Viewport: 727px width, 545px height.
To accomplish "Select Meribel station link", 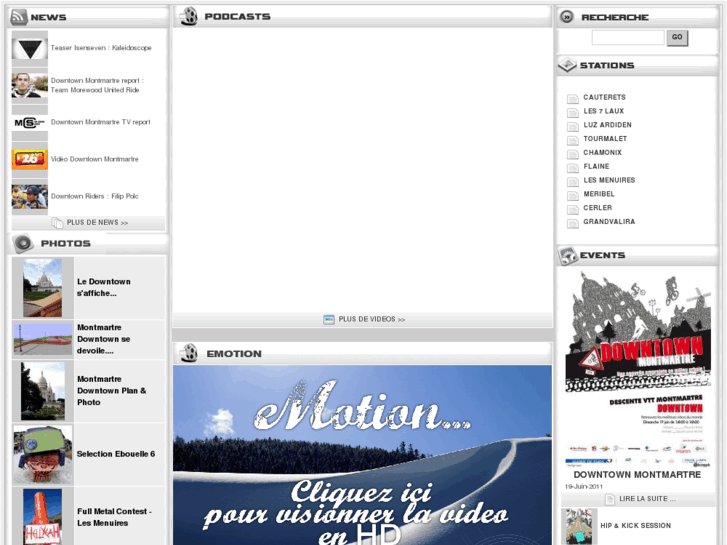I will point(599,194).
